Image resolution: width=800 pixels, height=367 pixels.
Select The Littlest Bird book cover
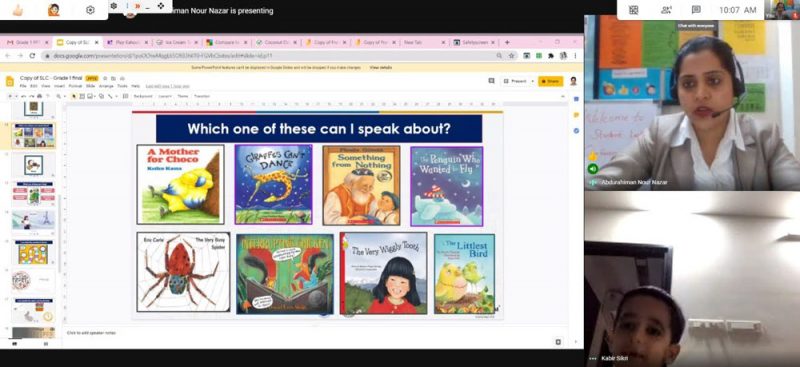[464, 274]
